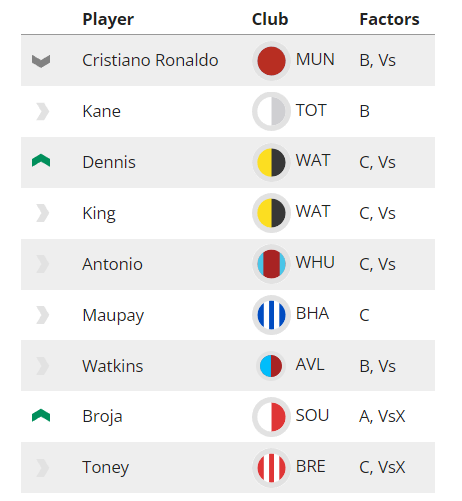Click the grey down arrow beside Cristiano Ronaldo

click(x=41, y=61)
